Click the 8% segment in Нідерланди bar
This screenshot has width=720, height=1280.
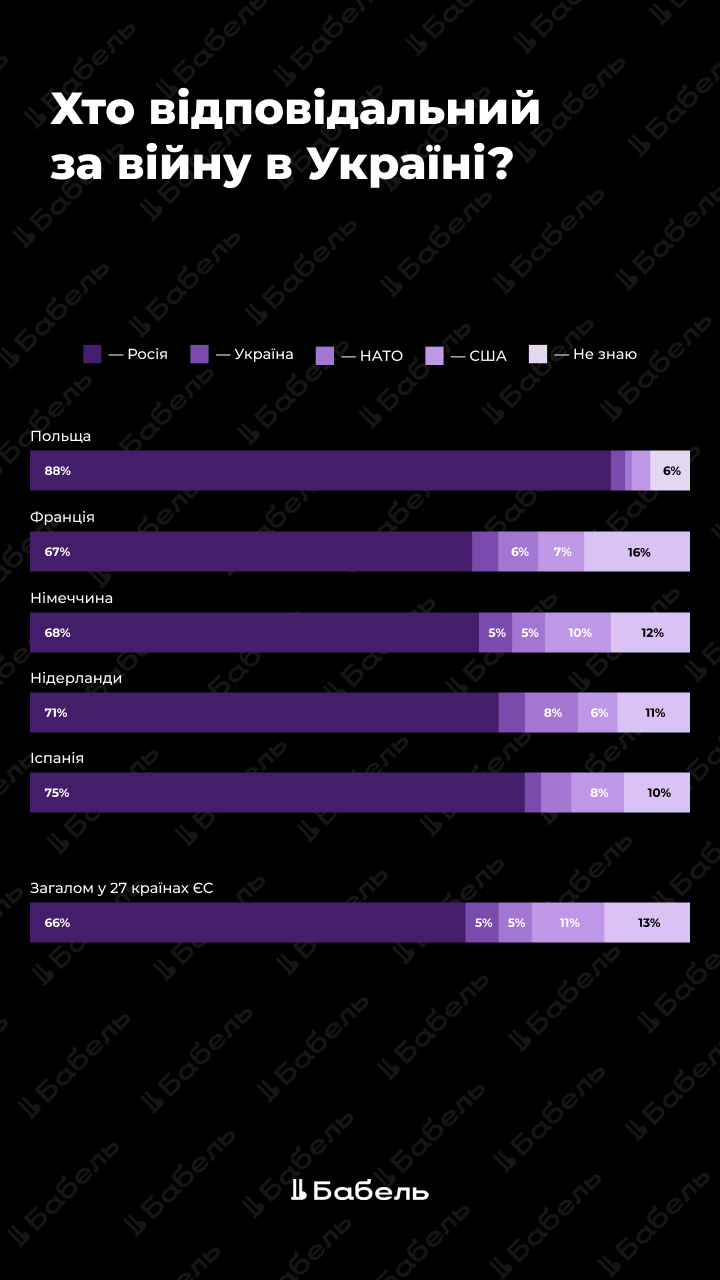click(551, 712)
